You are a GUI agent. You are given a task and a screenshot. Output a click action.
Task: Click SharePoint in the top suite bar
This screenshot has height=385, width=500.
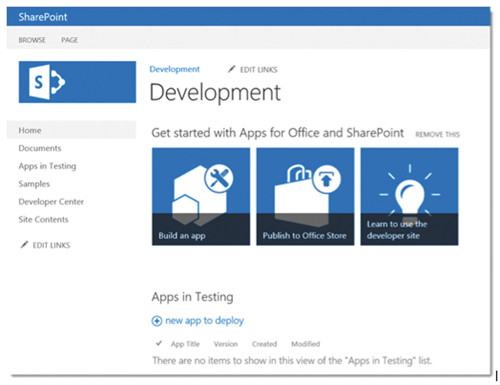(43, 17)
